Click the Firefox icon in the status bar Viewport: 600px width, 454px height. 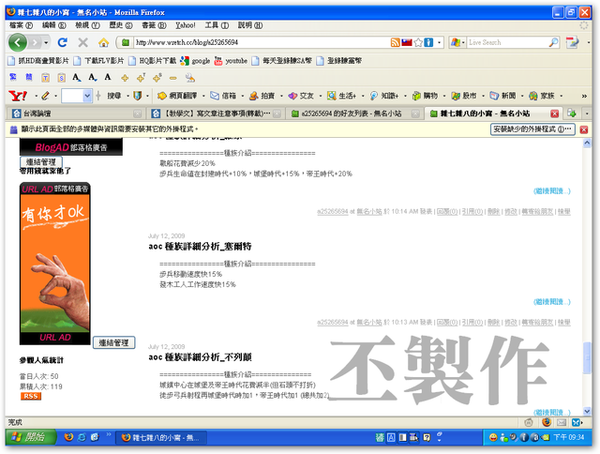coord(546,422)
